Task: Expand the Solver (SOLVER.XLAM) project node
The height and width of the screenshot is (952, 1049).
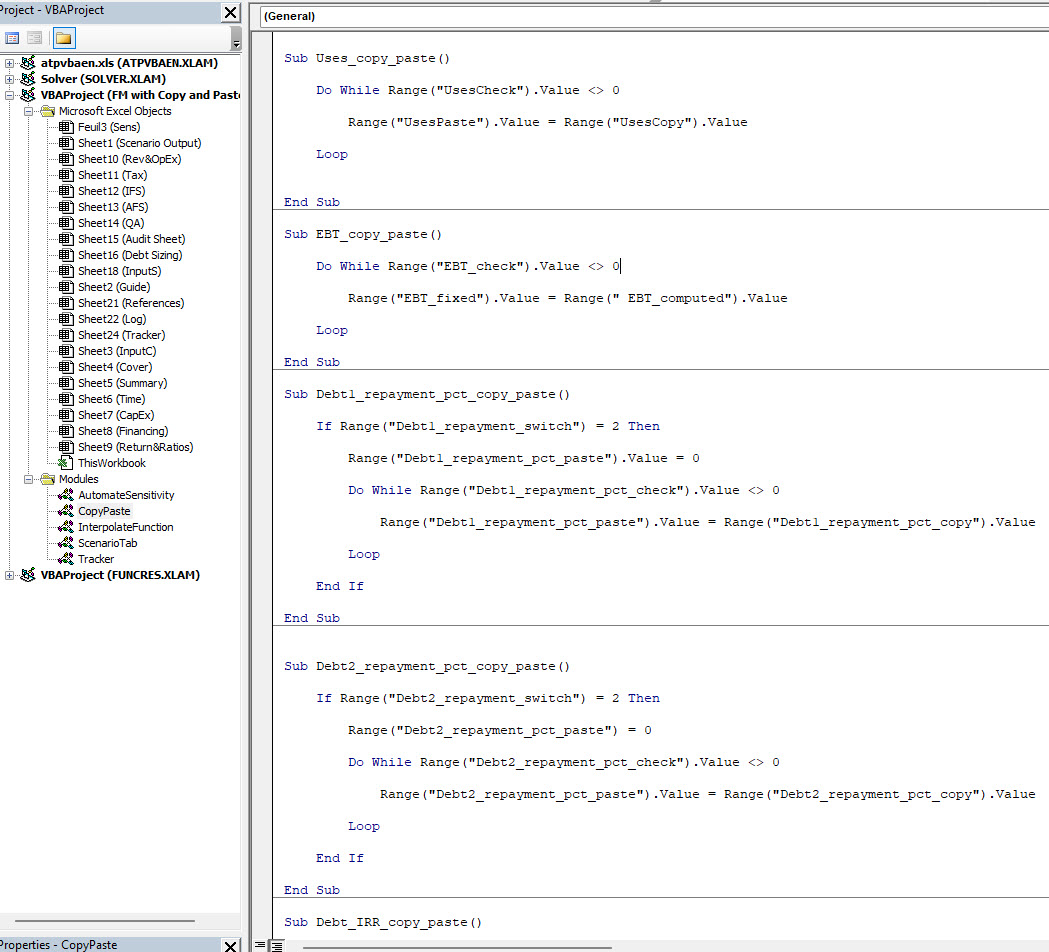Action: 9,79
